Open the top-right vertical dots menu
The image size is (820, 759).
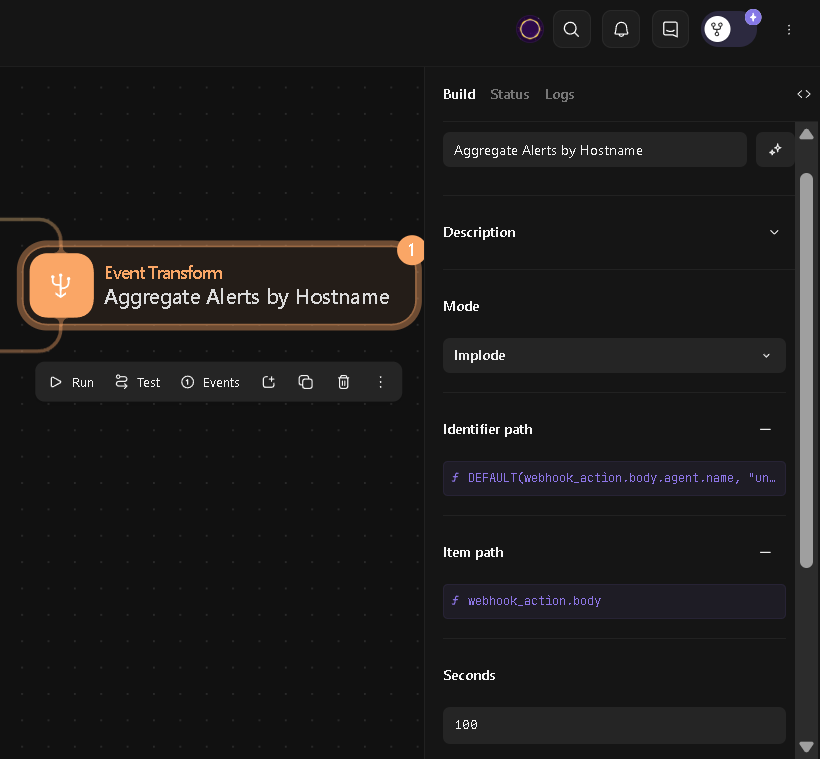(x=789, y=30)
